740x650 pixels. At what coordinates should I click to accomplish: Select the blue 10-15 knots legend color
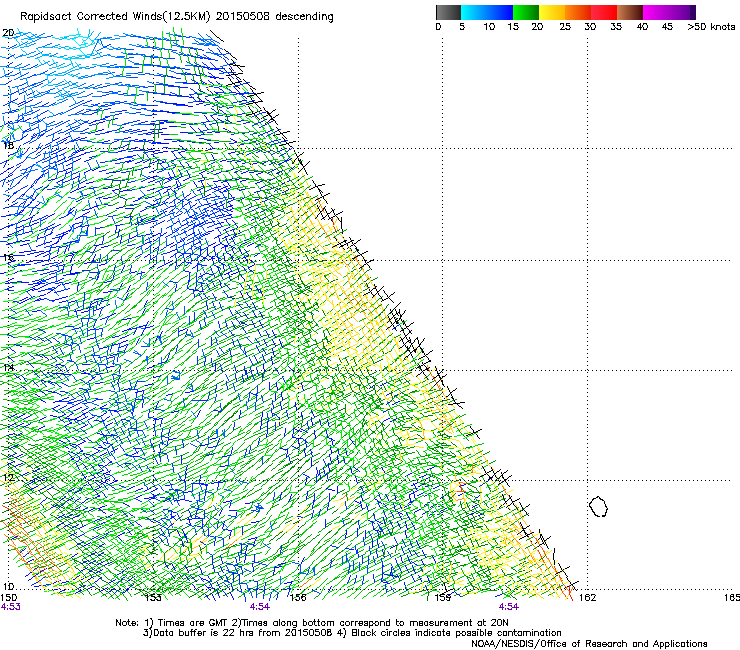(x=500, y=12)
